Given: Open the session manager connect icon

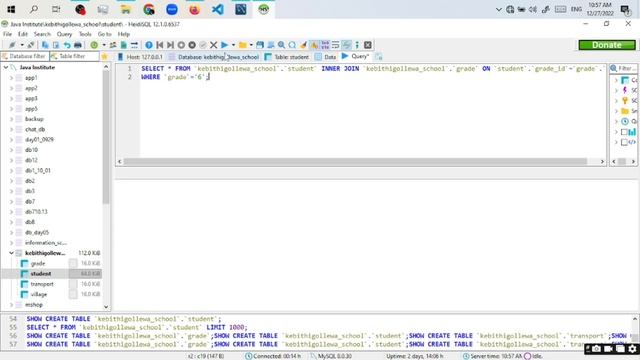Looking at the screenshot, I should tap(12, 45).
